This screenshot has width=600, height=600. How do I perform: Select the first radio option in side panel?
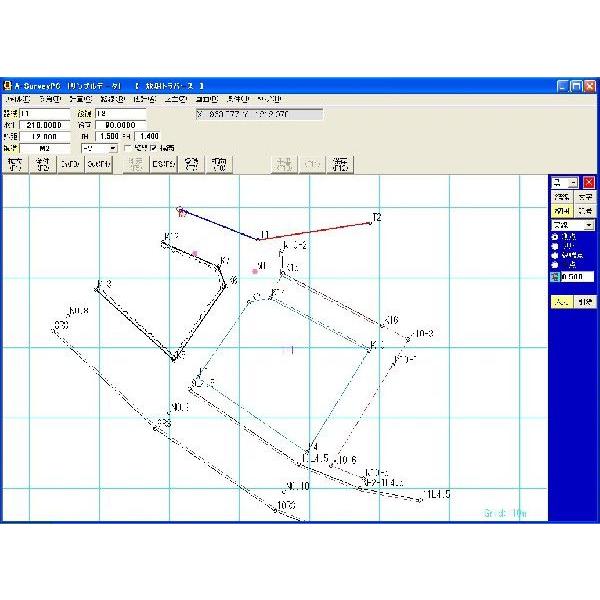[x=555, y=237]
